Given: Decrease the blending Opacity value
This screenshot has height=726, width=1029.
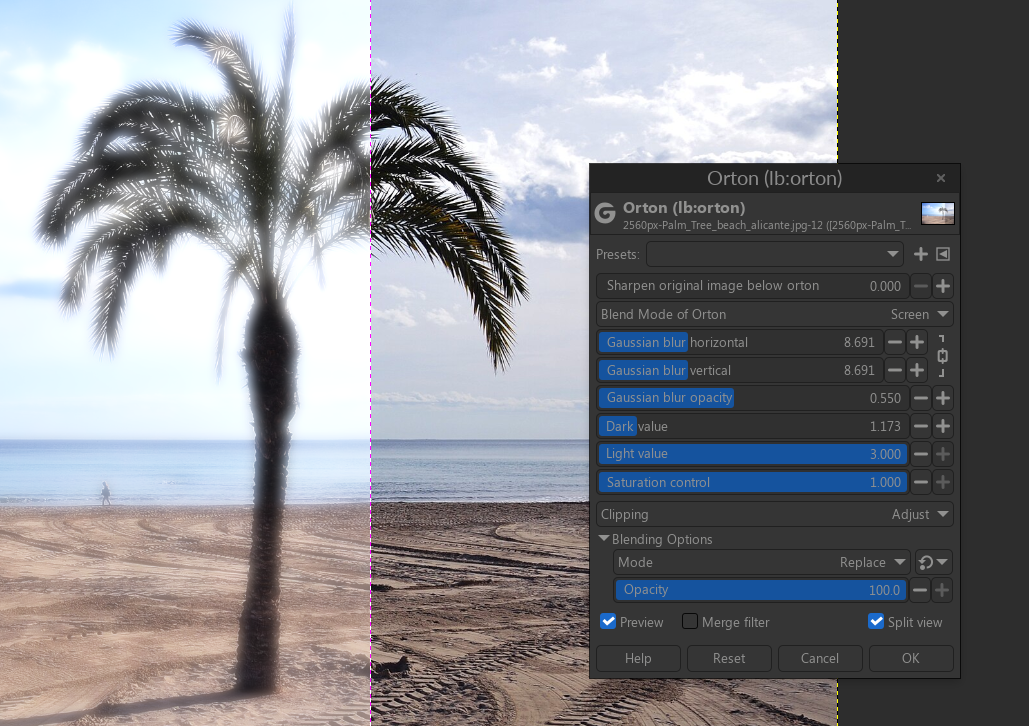Looking at the screenshot, I should click(920, 590).
